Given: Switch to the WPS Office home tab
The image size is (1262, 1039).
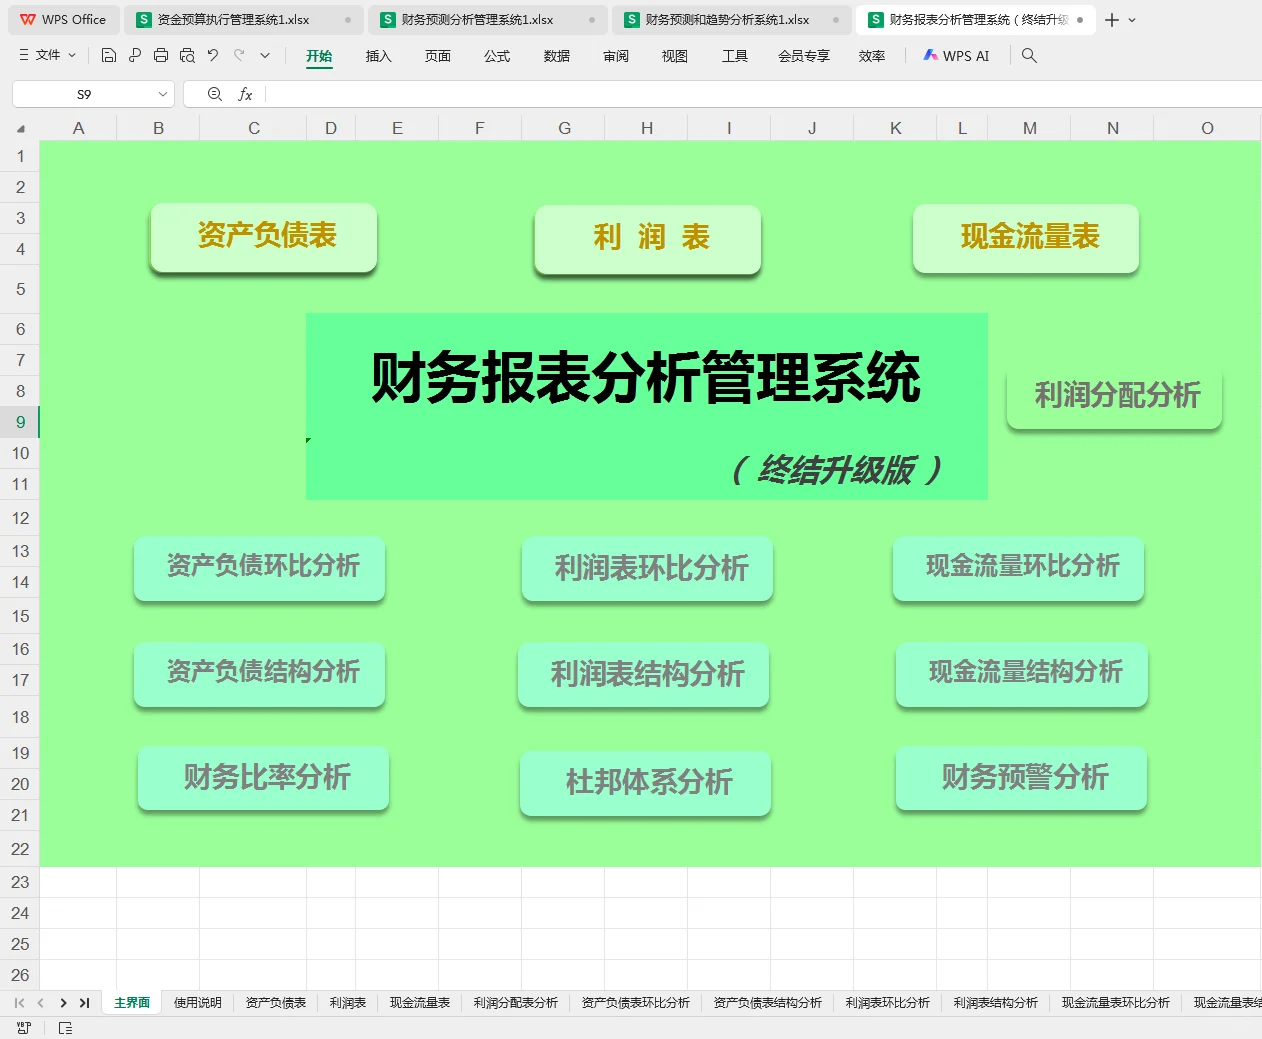Looking at the screenshot, I should (x=63, y=20).
